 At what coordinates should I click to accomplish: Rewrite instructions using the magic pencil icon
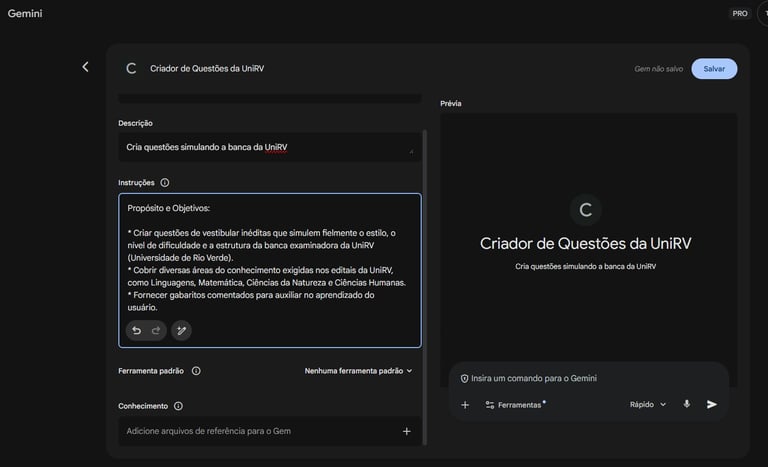click(181, 331)
